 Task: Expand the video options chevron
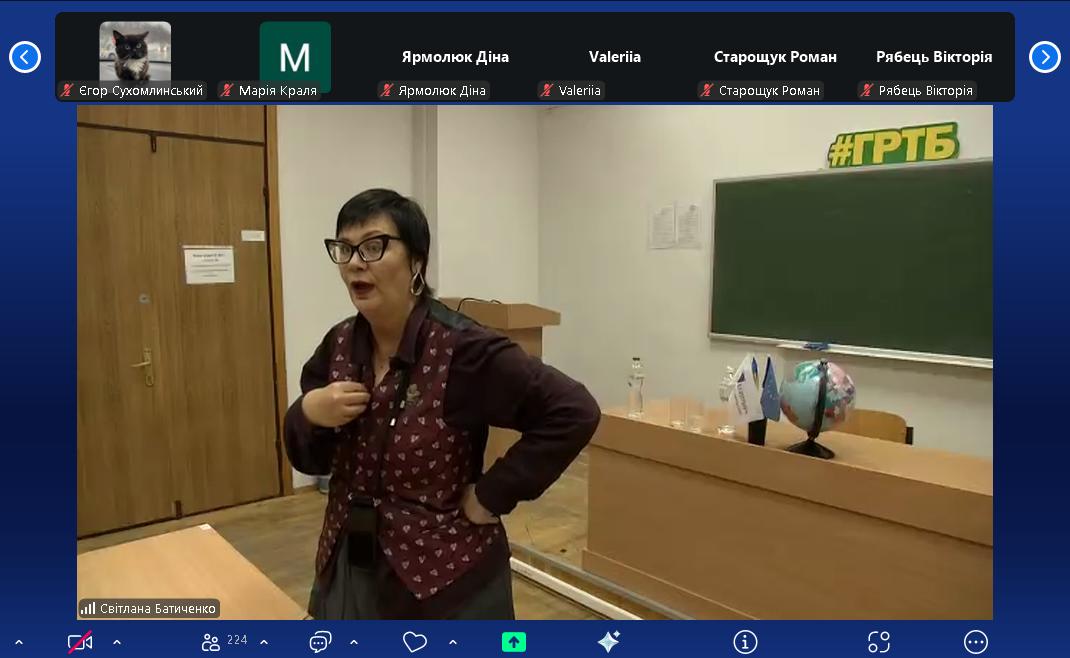[117, 642]
